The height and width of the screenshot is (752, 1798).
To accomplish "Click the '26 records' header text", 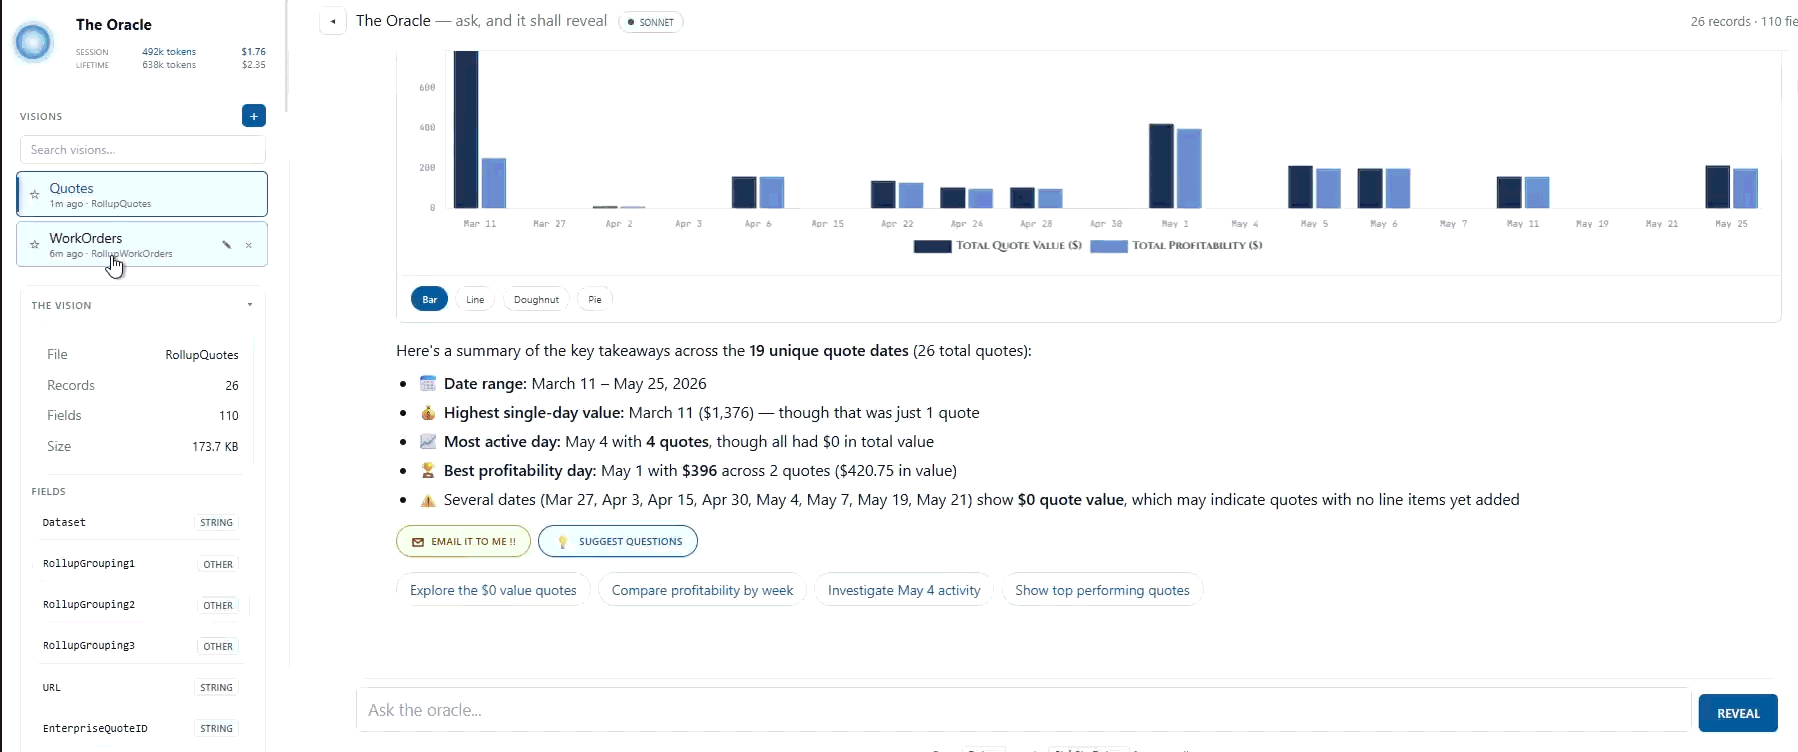I will click(x=1720, y=21).
